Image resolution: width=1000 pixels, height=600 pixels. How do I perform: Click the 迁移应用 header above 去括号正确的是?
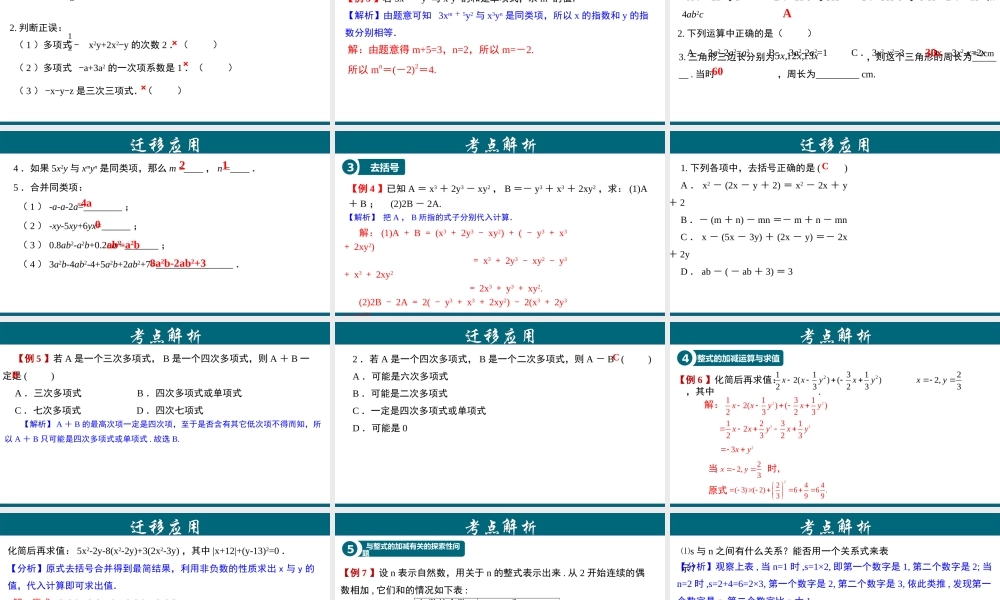(x=835, y=145)
